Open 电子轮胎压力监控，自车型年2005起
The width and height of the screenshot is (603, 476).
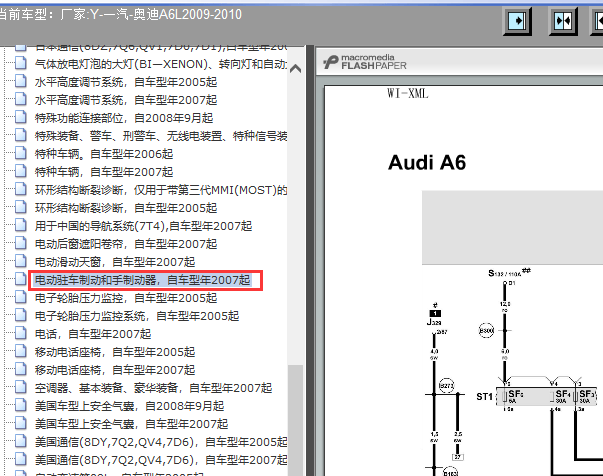click(x=126, y=298)
